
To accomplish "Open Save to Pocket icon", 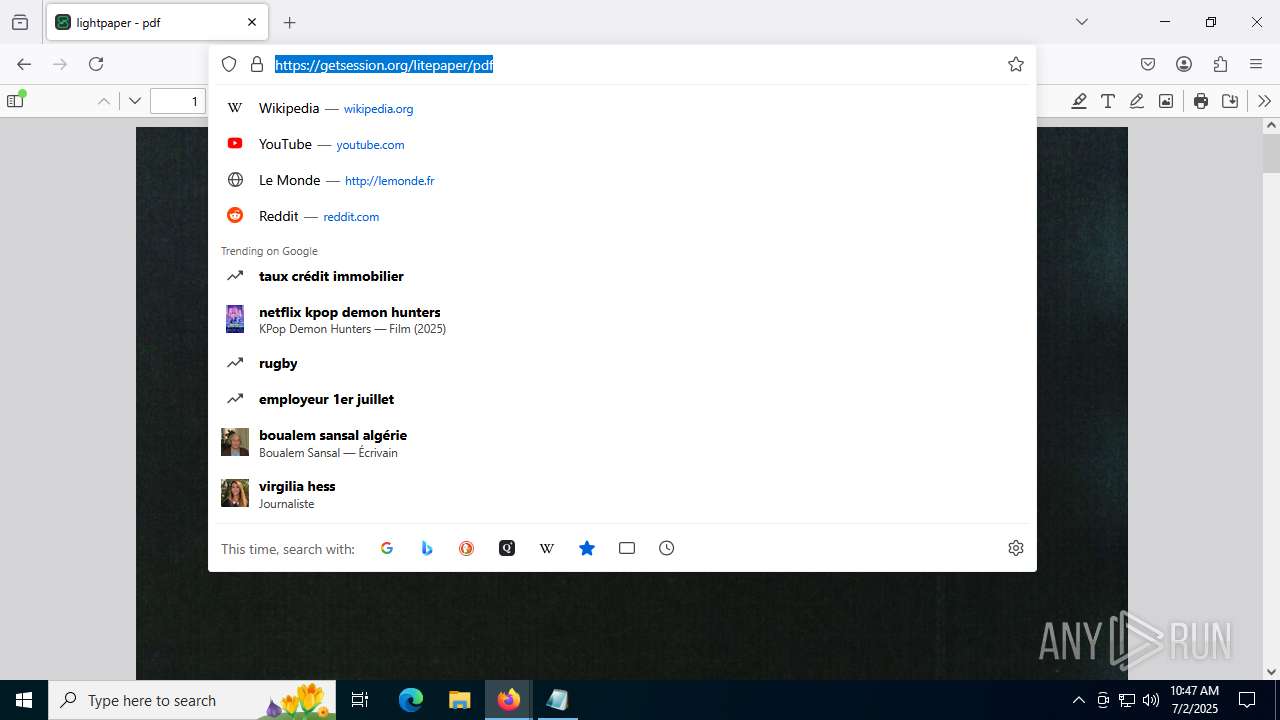I will pyautogui.click(x=1148, y=64).
